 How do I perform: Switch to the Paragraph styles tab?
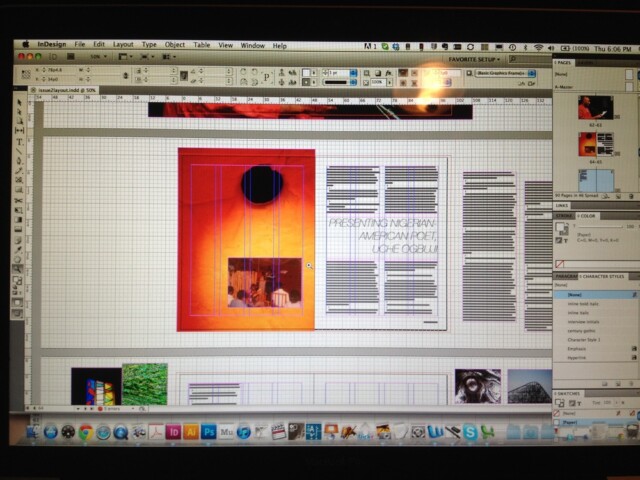(565, 276)
